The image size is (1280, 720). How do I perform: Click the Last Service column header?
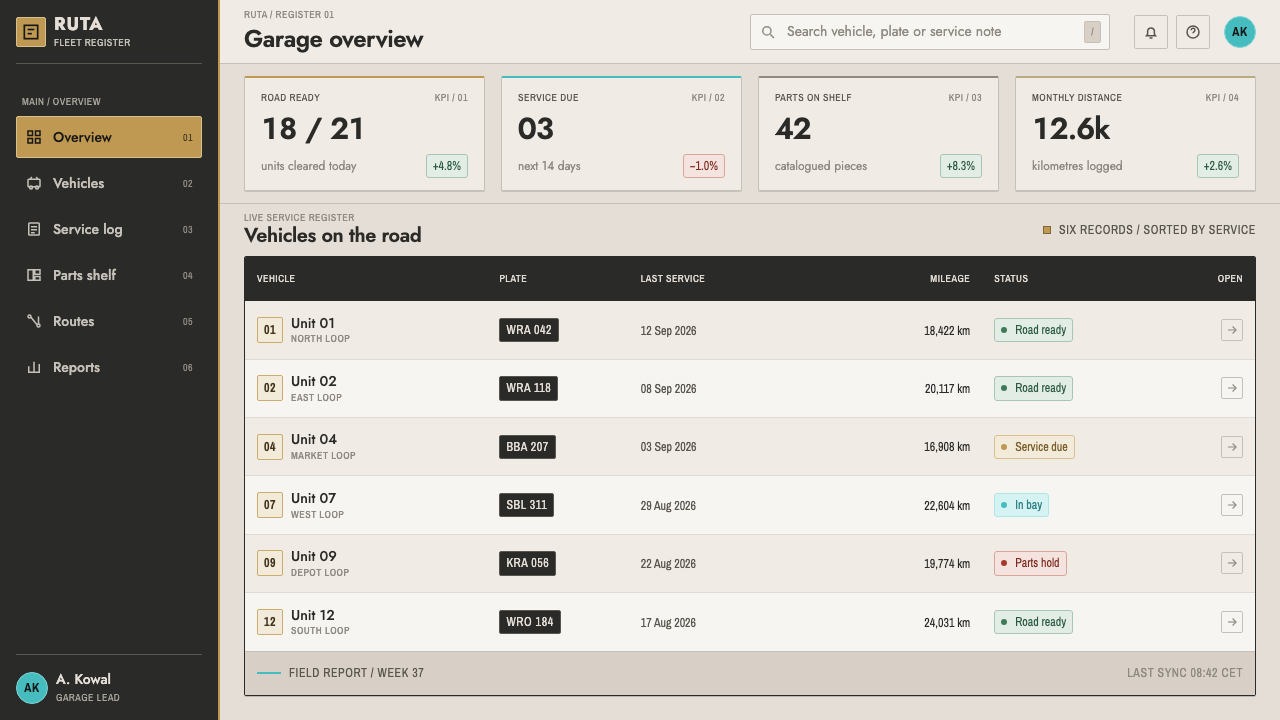(x=672, y=279)
